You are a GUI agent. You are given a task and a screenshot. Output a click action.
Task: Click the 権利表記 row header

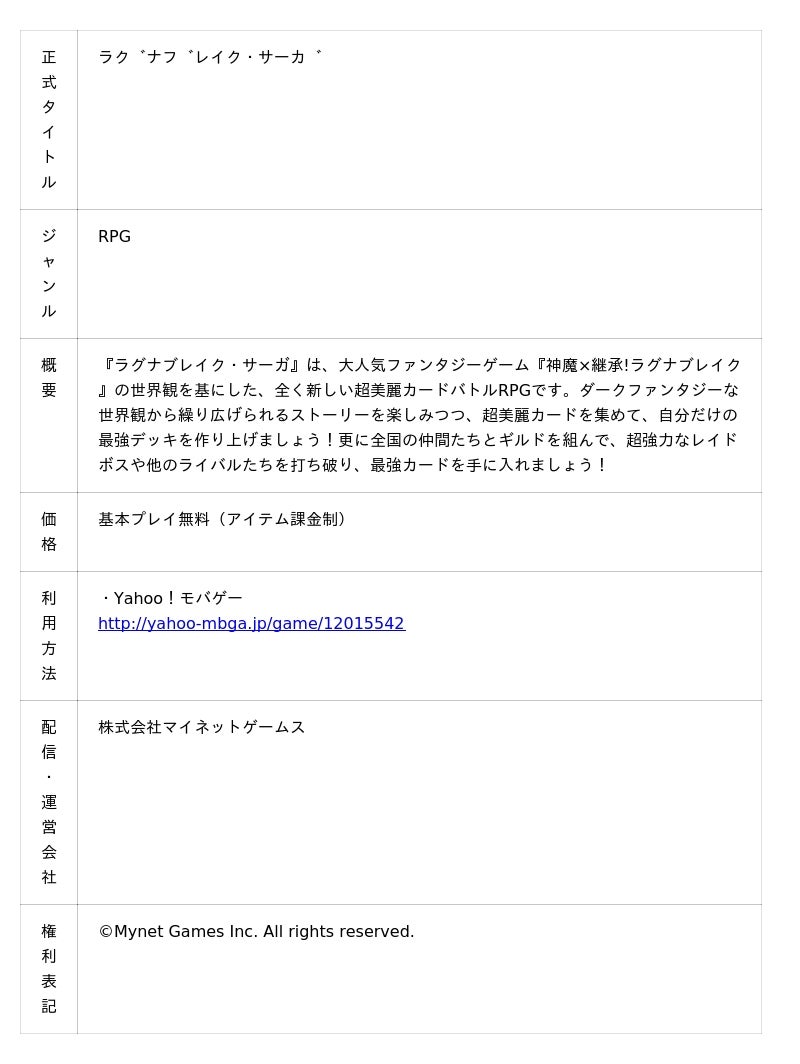pyautogui.click(x=49, y=969)
